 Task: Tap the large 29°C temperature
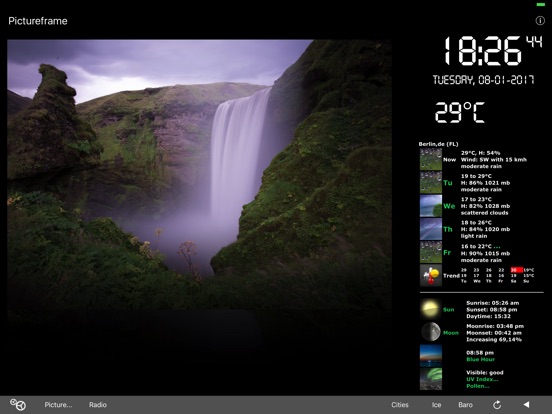(460, 112)
